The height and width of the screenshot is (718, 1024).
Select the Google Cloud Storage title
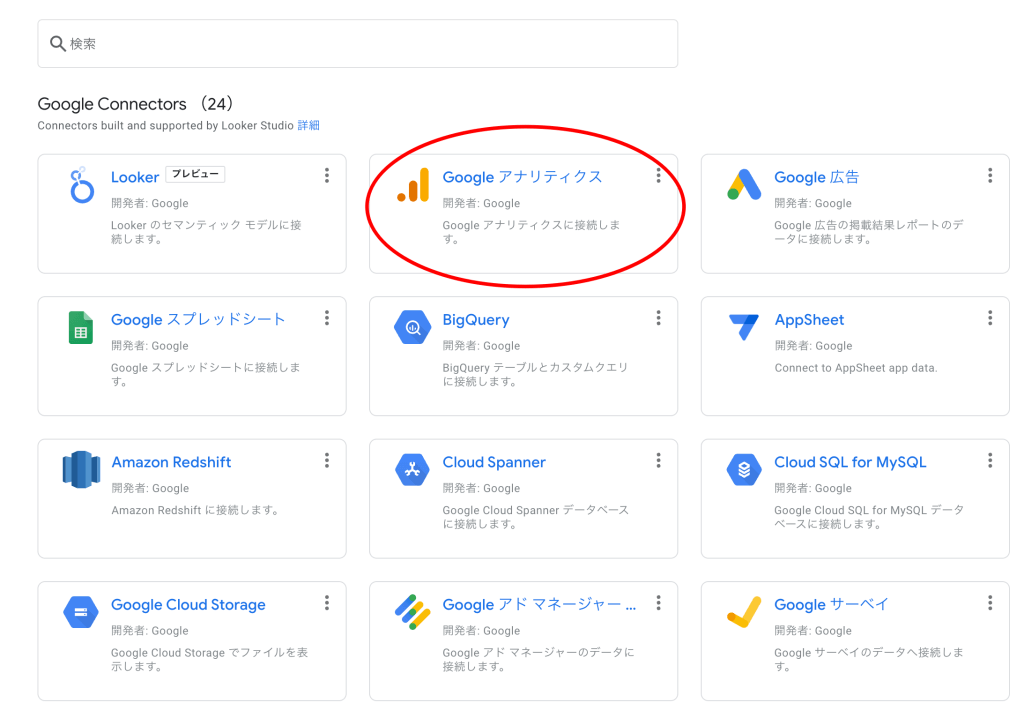tap(188, 604)
